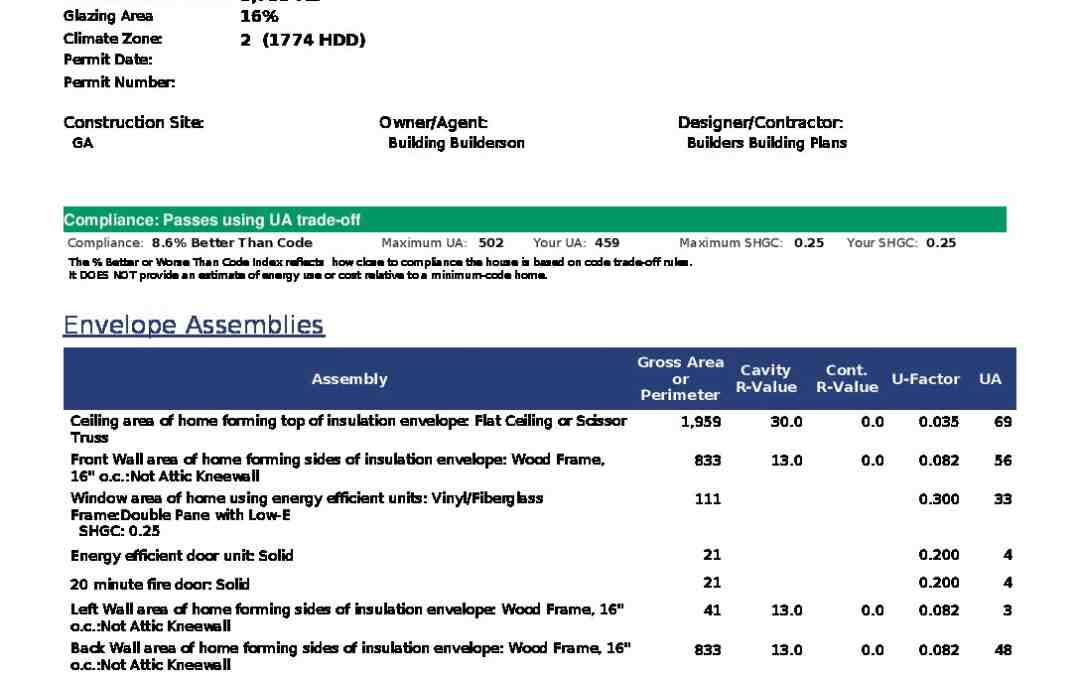Select the Assembly column header
The width and height of the screenshot is (1080, 675).
[x=349, y=379]
